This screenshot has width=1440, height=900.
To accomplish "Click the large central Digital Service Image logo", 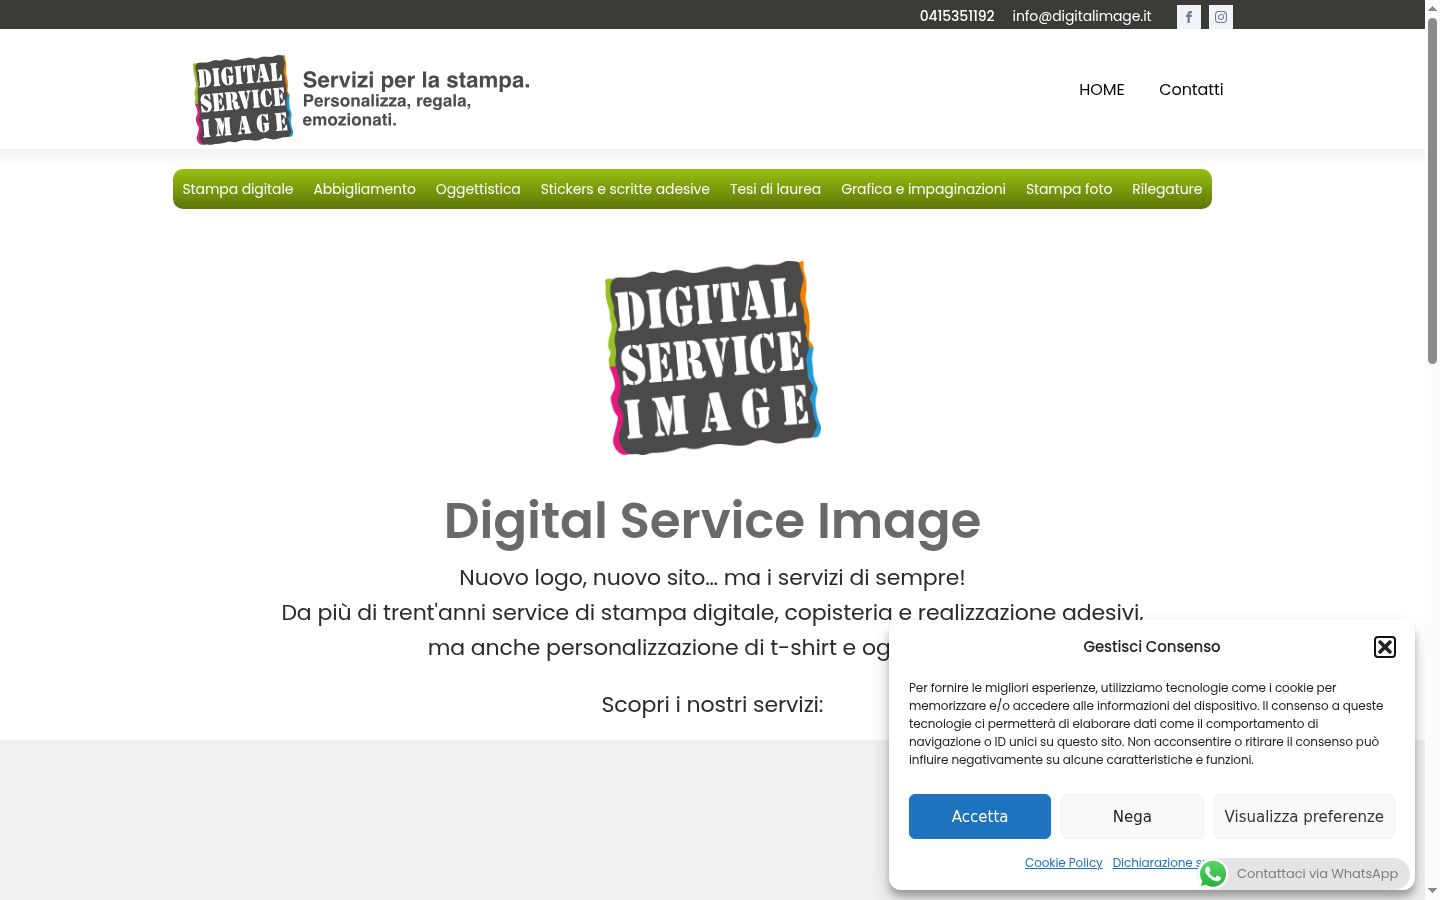I will coord(713,358).
